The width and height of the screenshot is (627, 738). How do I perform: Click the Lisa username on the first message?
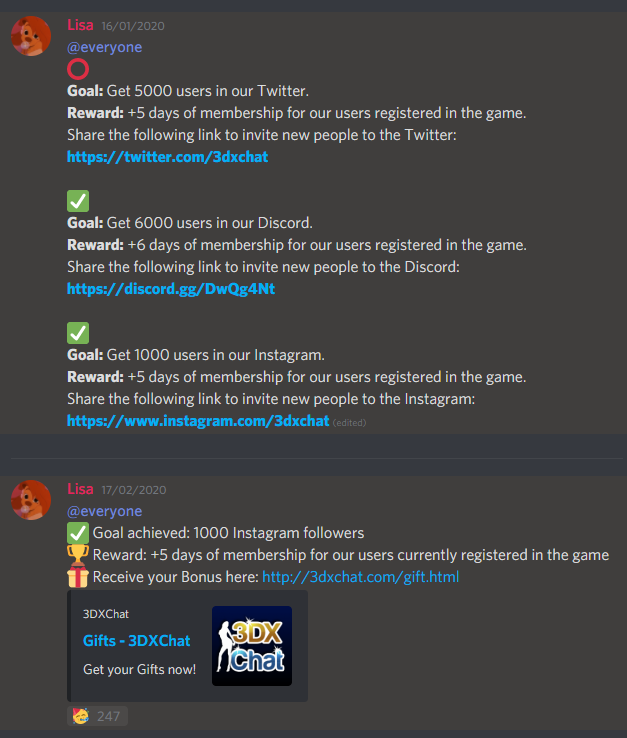tap(80, 25)
